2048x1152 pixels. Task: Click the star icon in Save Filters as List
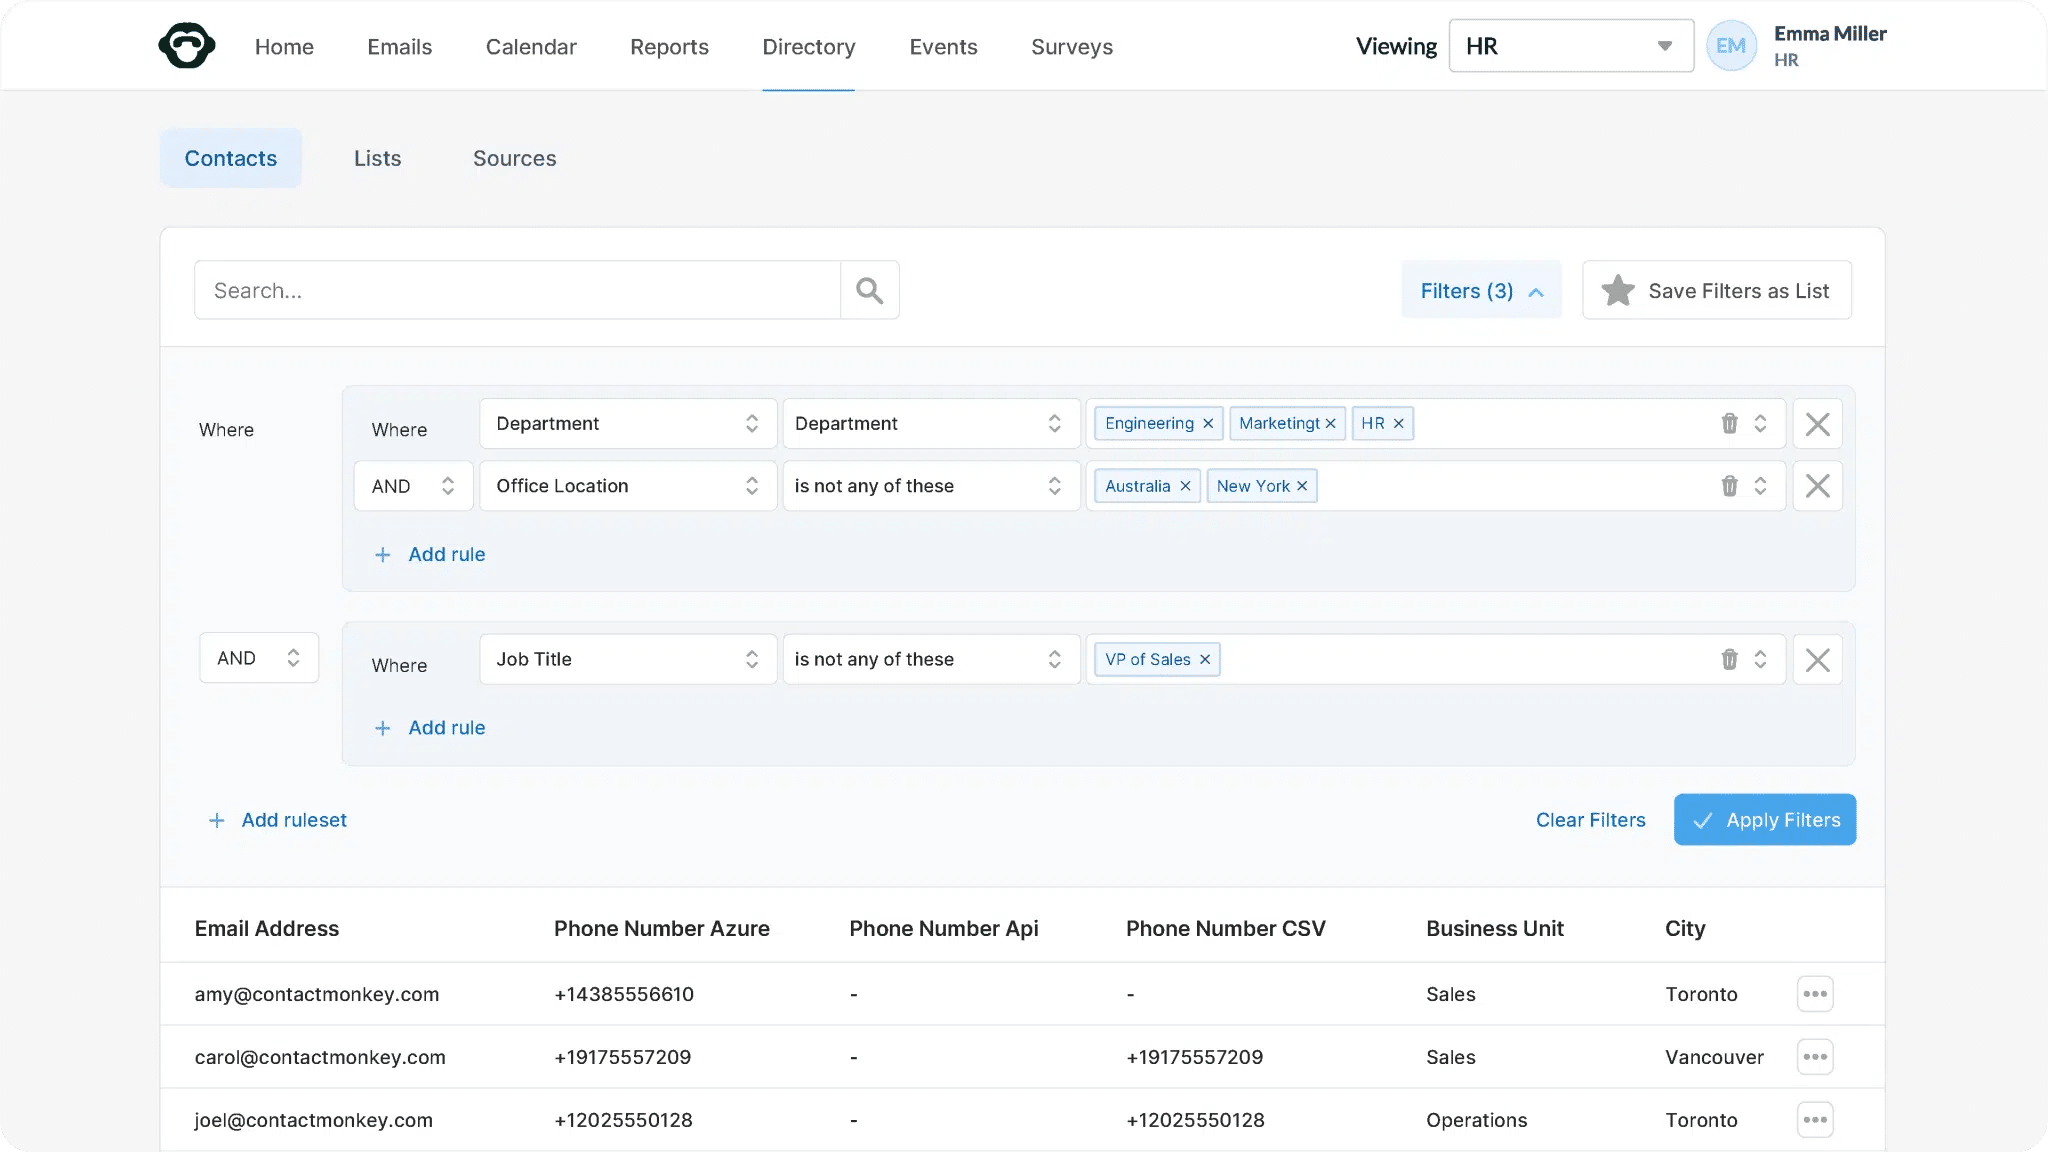pos(1617,291)
